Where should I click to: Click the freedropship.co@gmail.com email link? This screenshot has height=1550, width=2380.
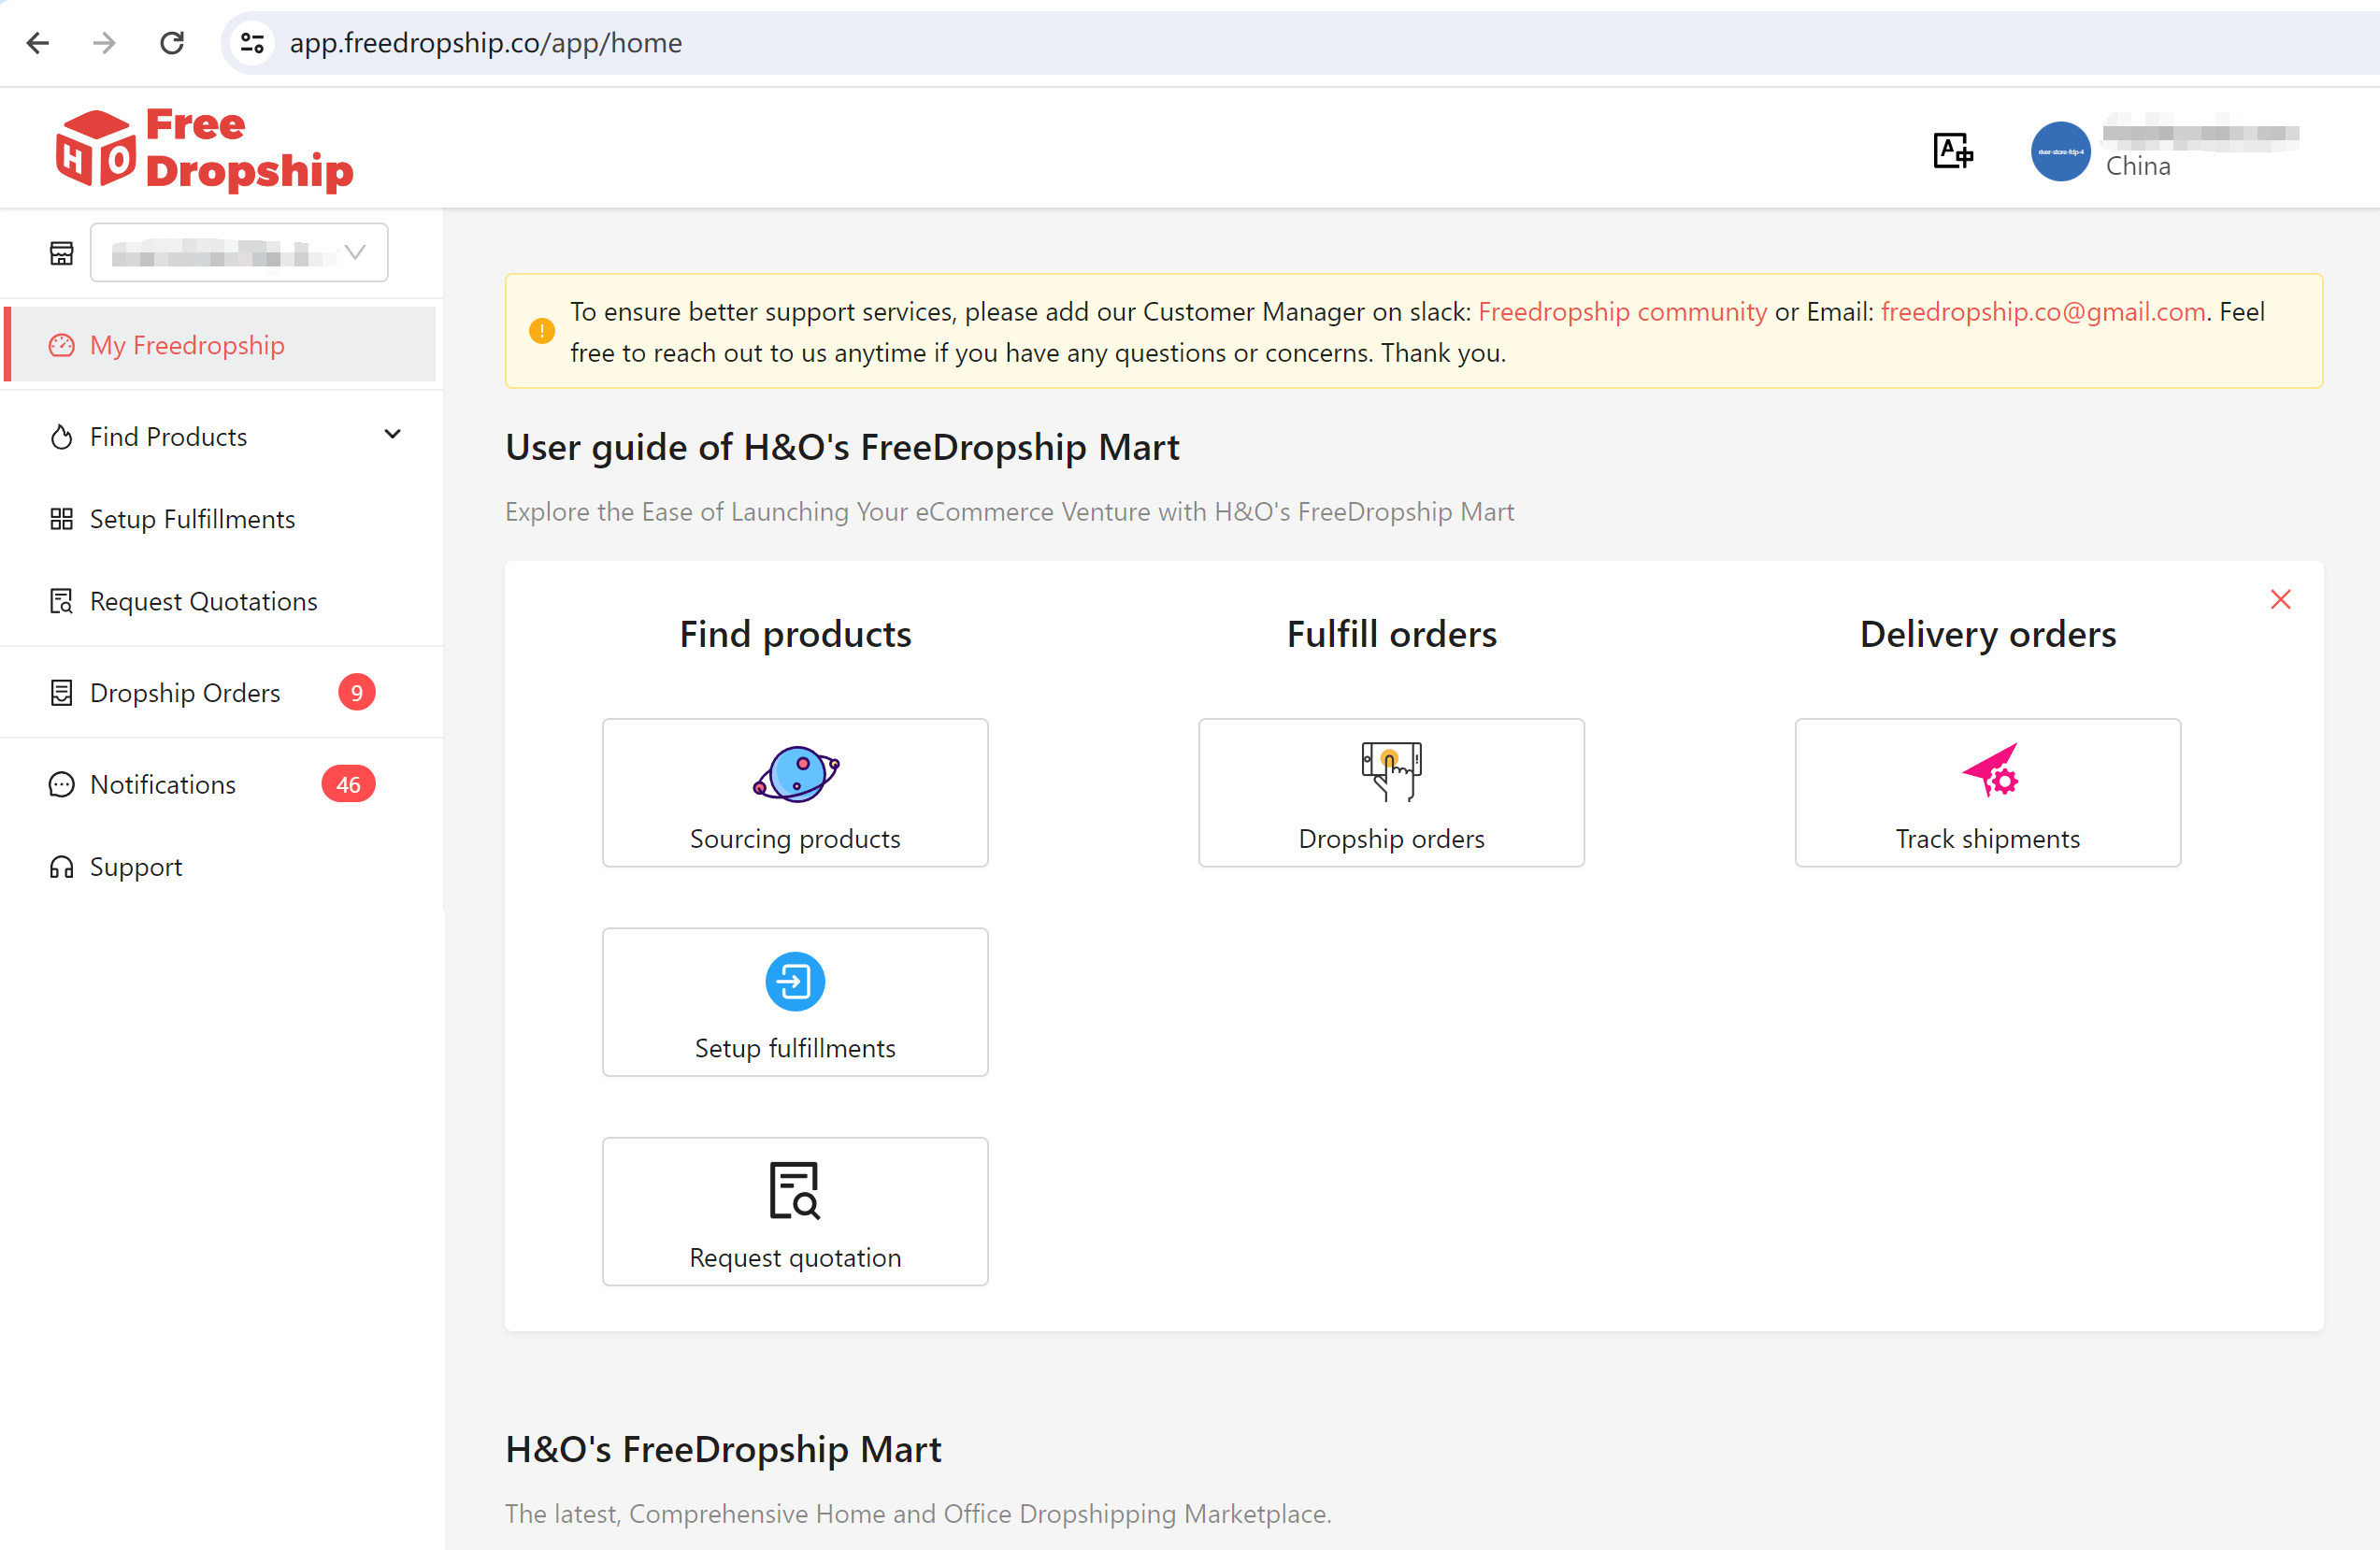2043,312
